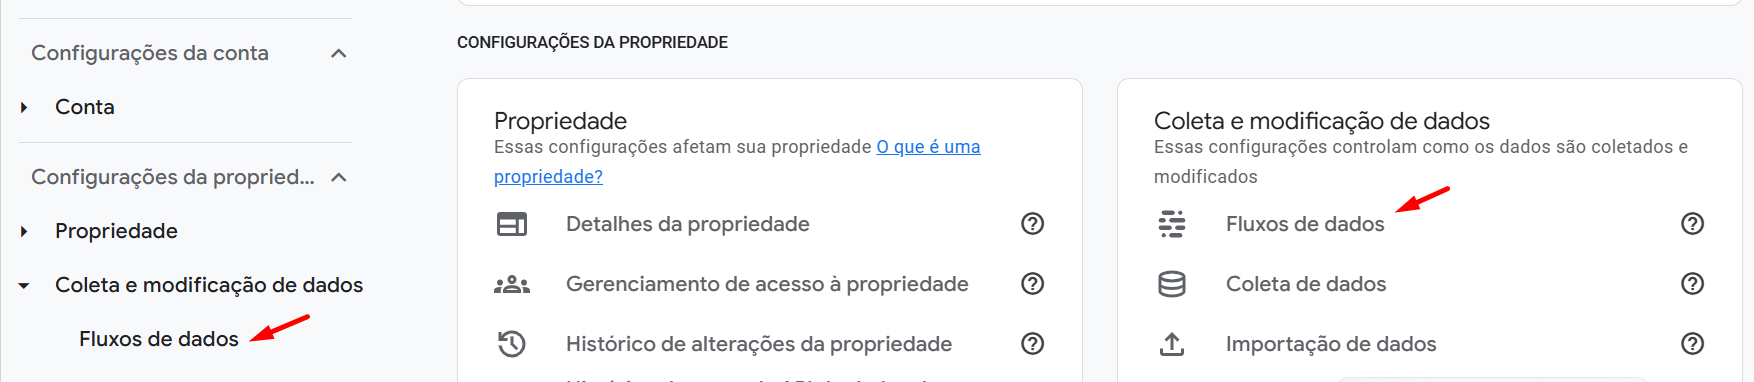Open help icon beside Importação de dados
The image size is (1754, 382).
[x=1693, y=344]
